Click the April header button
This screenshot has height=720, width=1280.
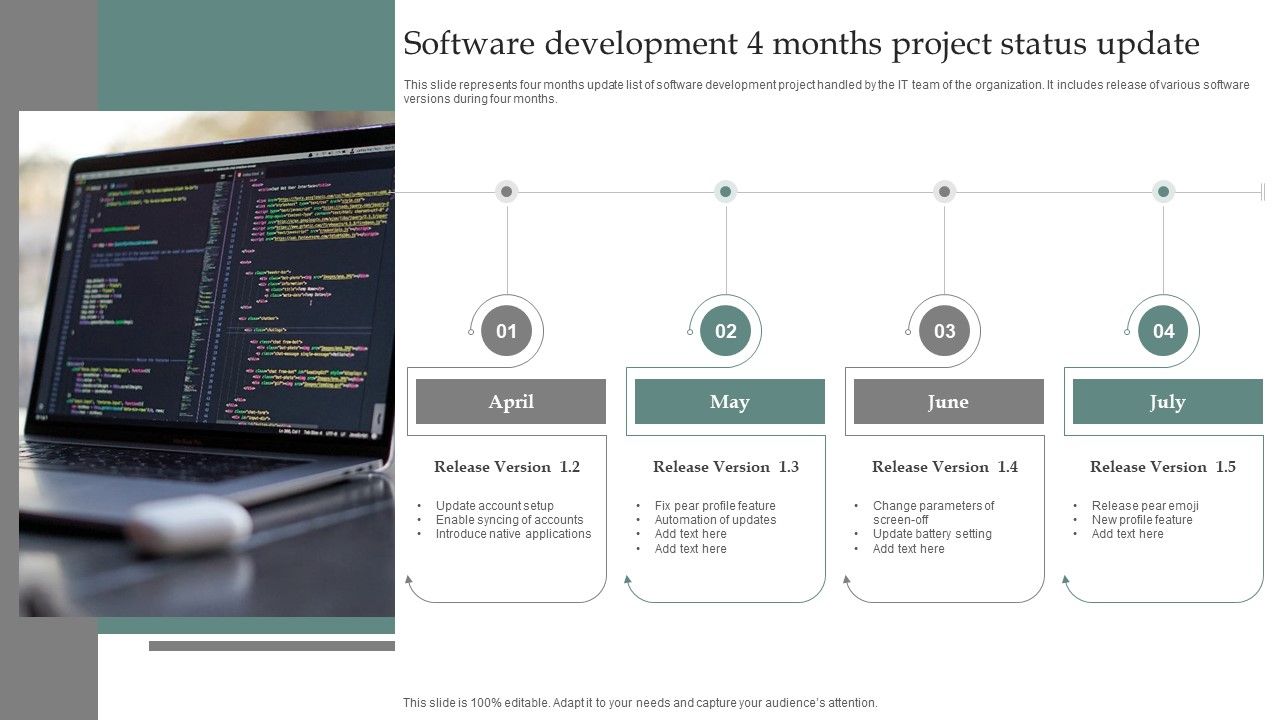tap(511, 401)
